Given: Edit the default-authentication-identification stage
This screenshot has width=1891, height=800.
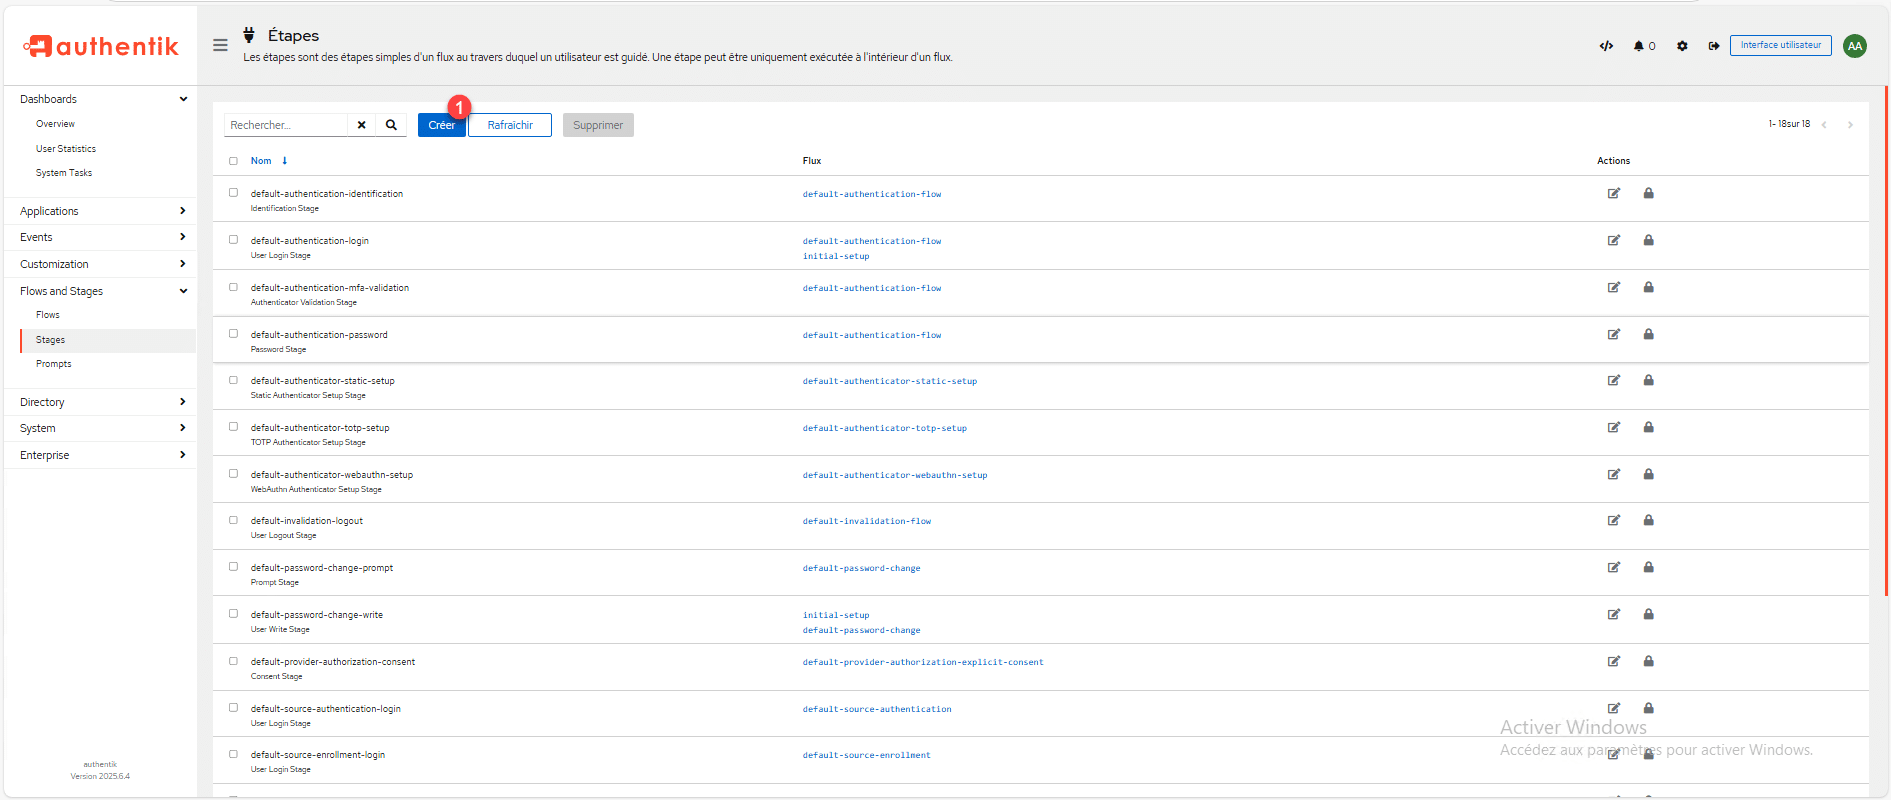Looking at the screenshot, I should [1613, 194].
